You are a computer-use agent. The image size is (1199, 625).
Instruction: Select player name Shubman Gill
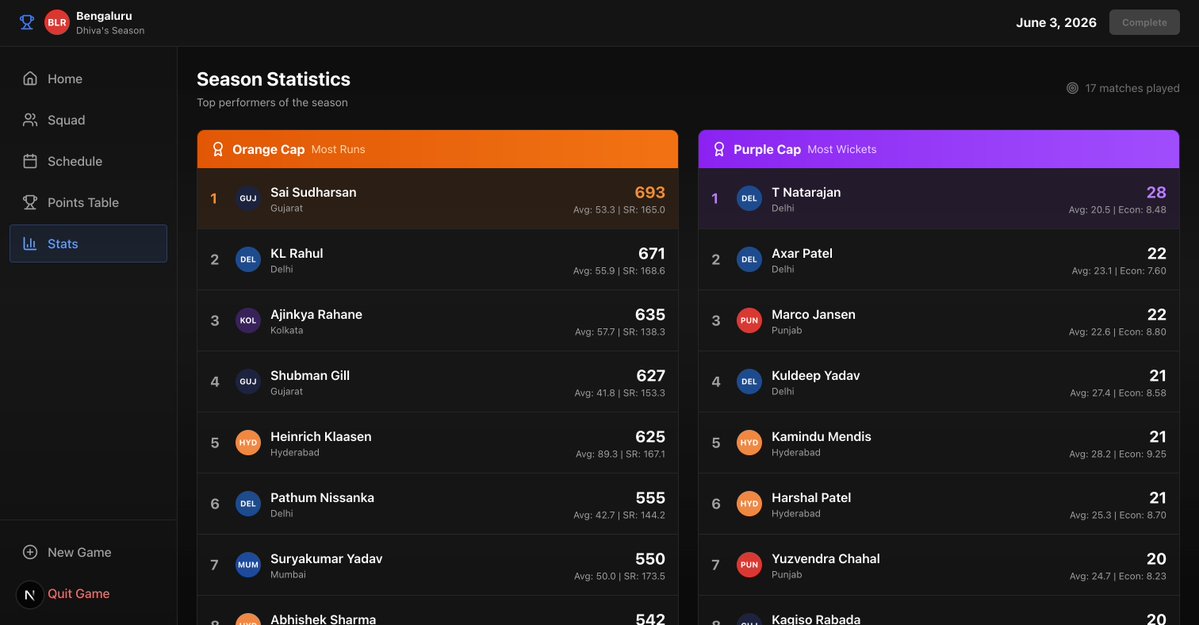point(310,376)
